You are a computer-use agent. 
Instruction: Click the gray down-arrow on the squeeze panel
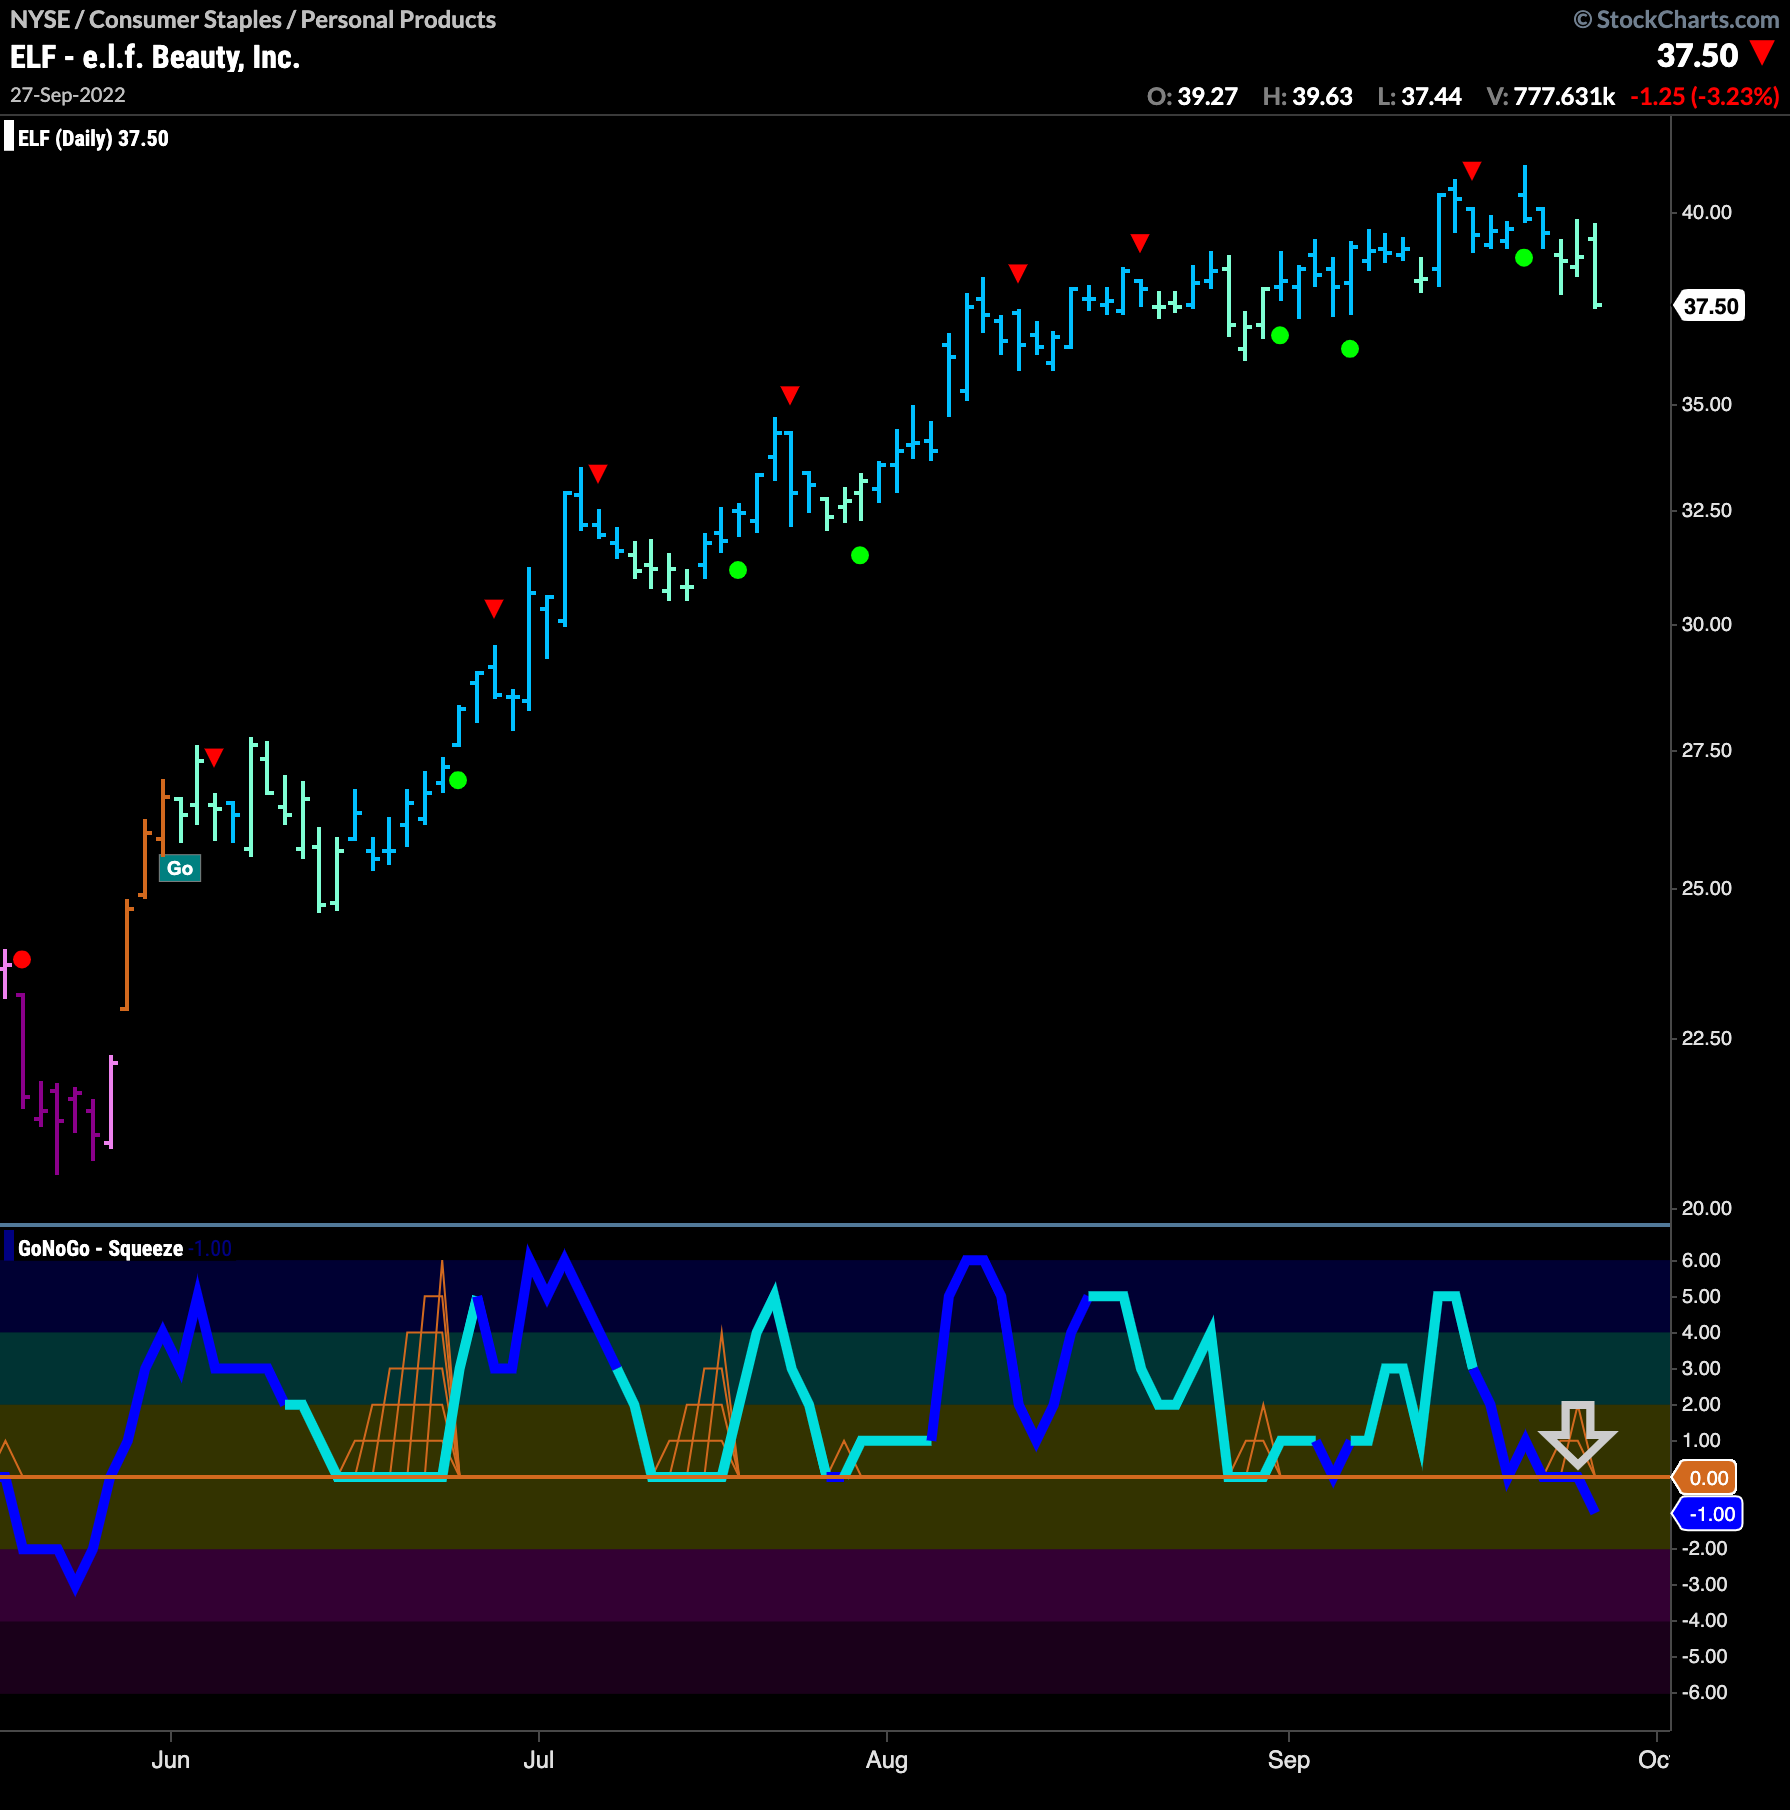pyautogui.click(x=1577, y=1435)
